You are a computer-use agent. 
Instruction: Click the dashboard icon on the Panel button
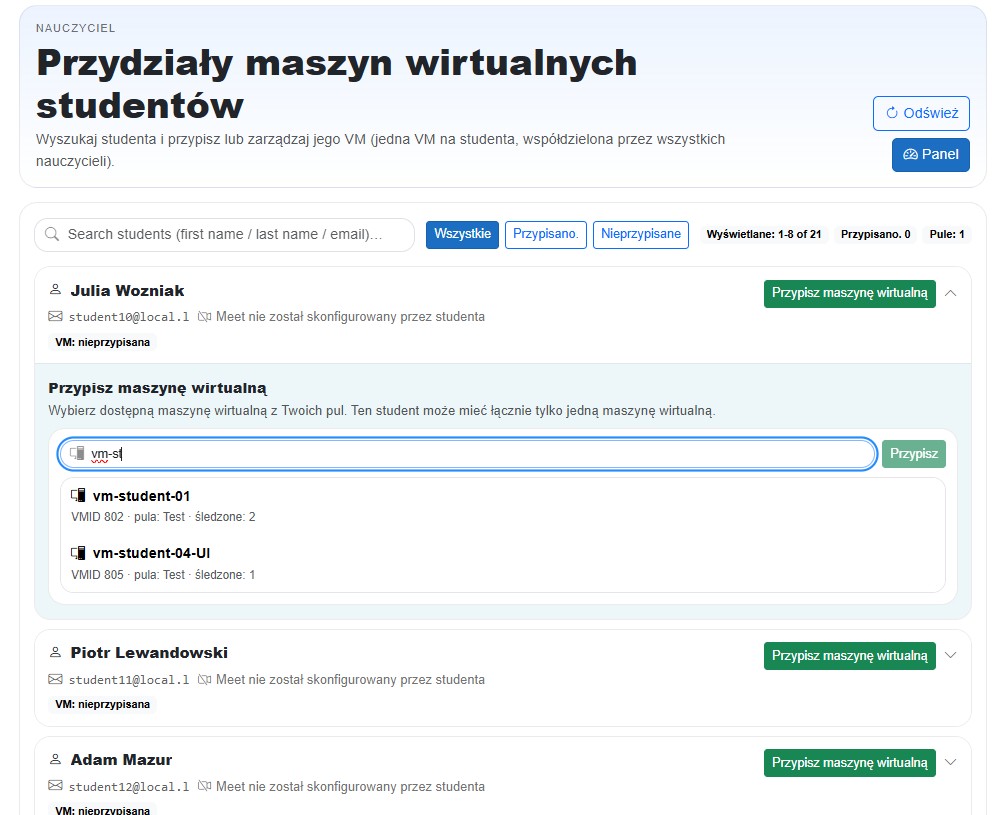coord(911,155)
